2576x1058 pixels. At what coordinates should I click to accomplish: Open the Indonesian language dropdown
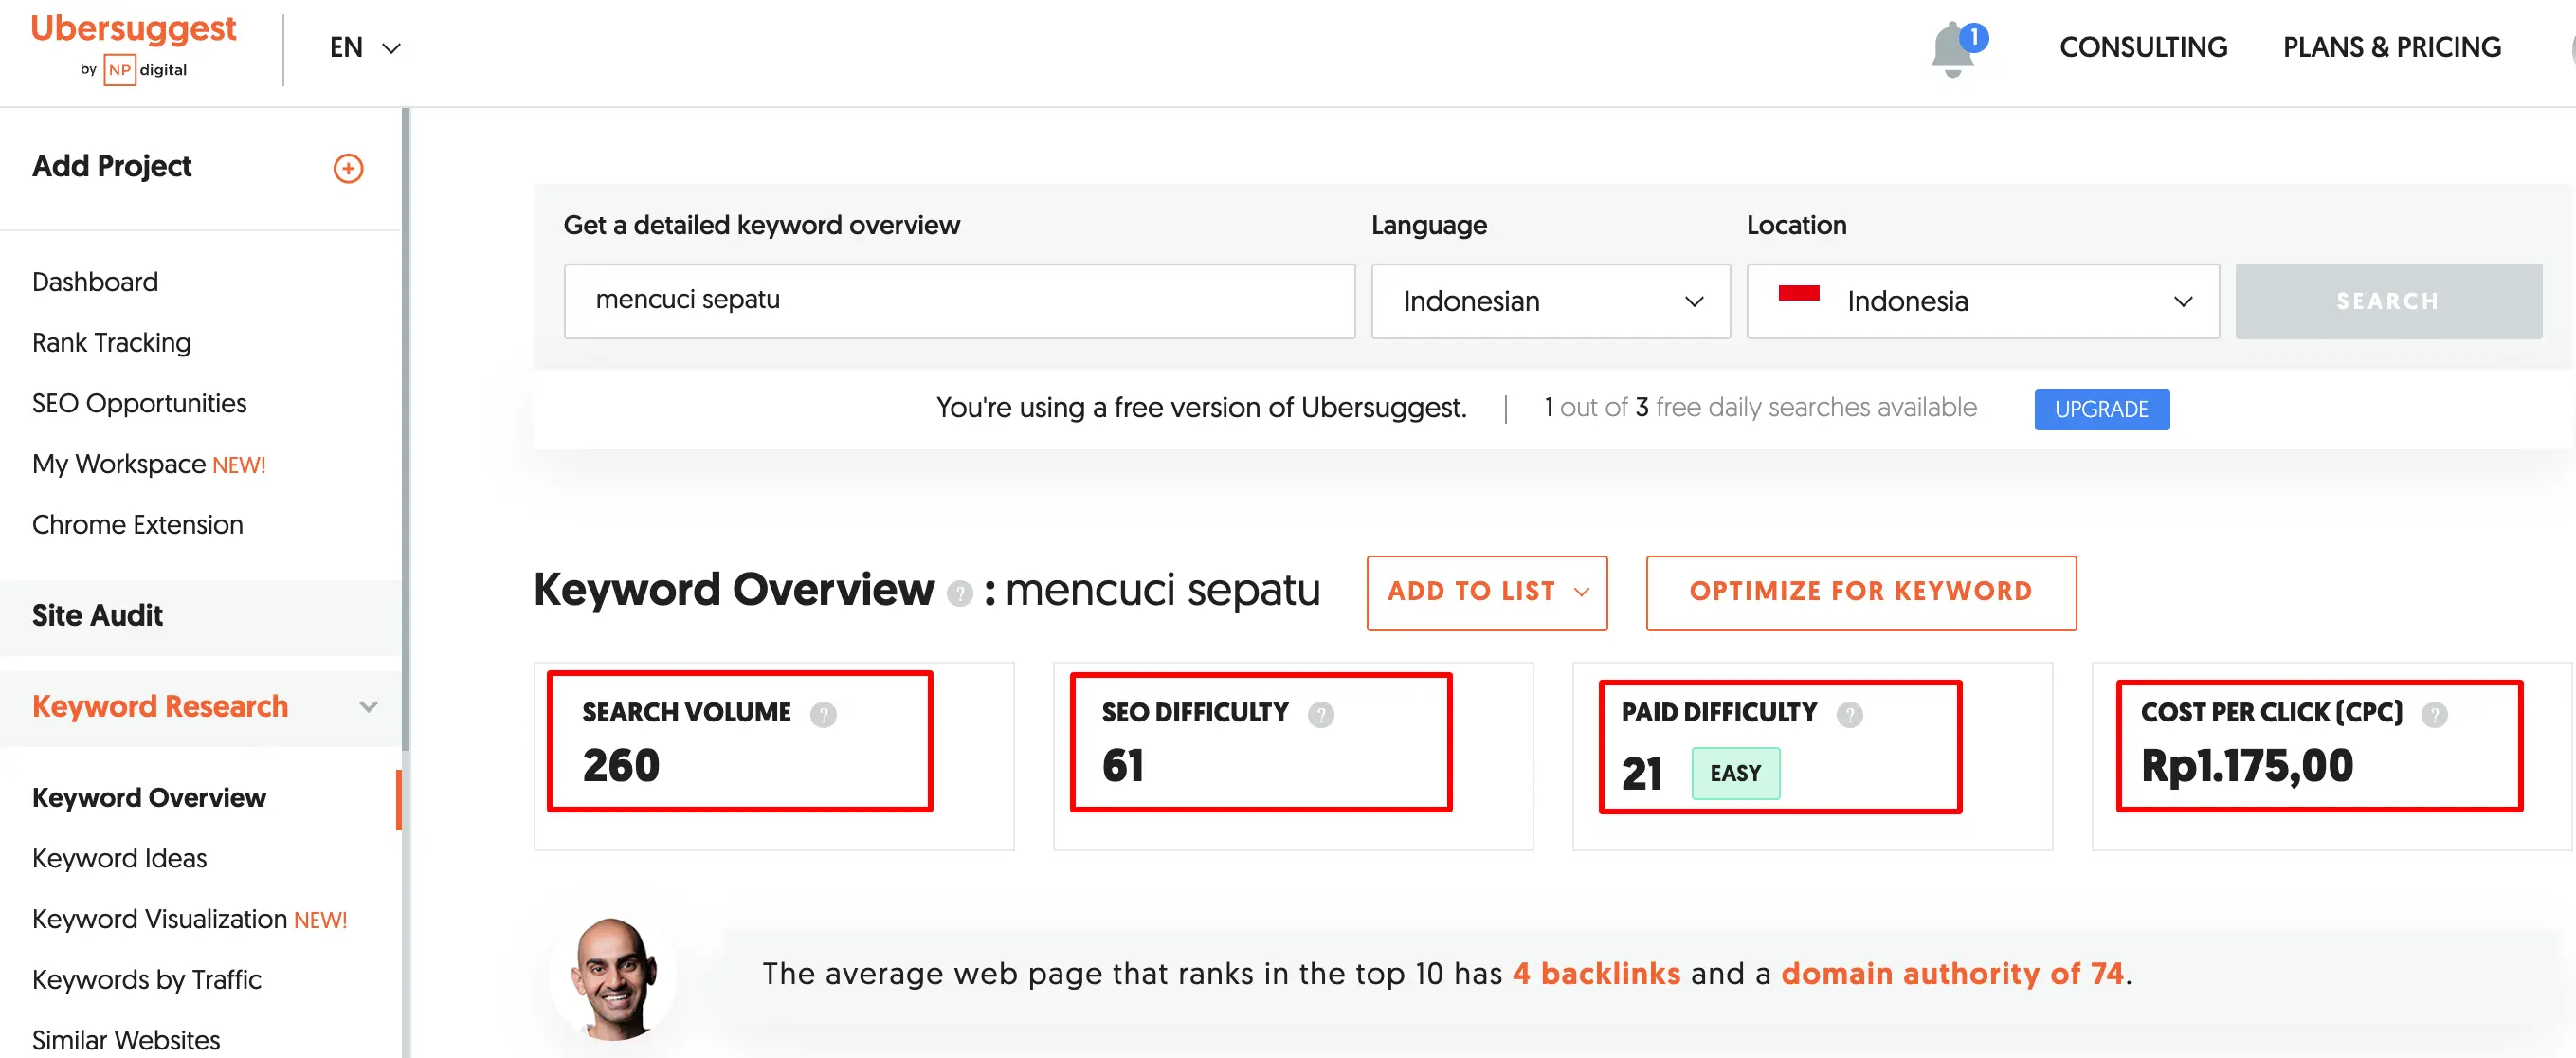click(1549, 301)
